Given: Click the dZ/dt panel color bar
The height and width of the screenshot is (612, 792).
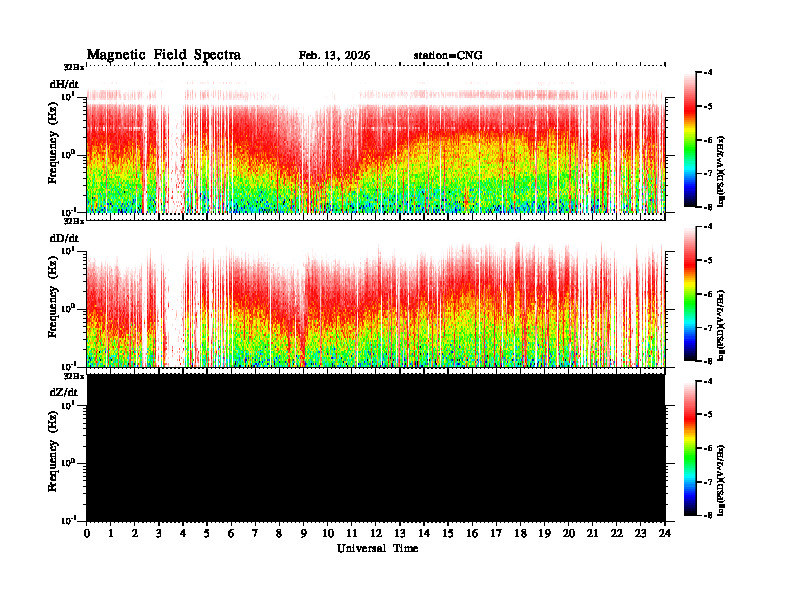Looking at the screenshot, I should click(690, 448).
